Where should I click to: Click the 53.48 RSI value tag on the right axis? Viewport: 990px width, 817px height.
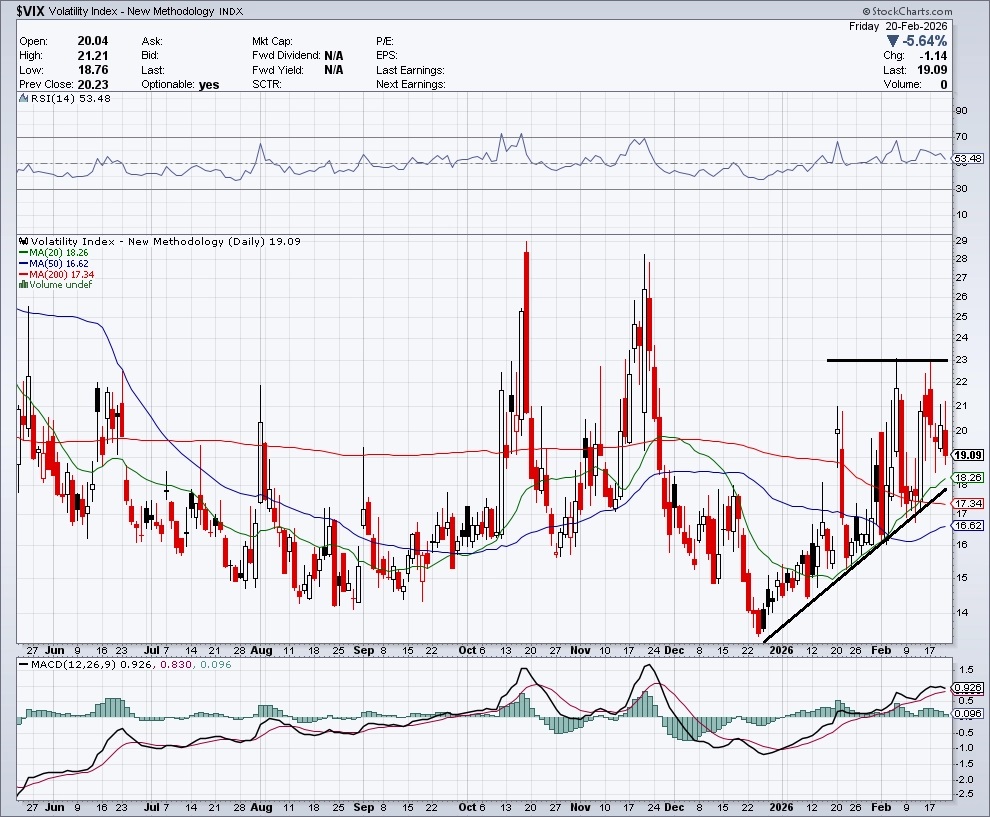[x=967, y=159]
